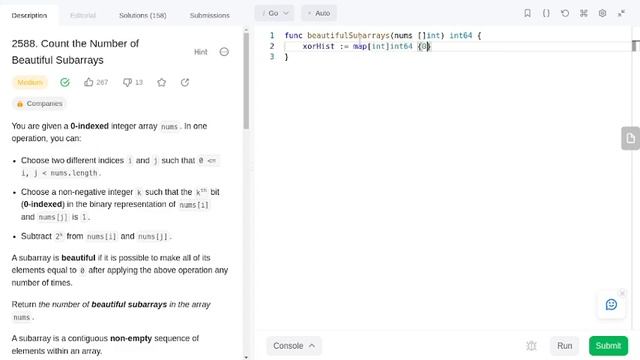This screenshot has width=640, height=360.
Task: Open the Editorial tab
Action: coord(83,15)
